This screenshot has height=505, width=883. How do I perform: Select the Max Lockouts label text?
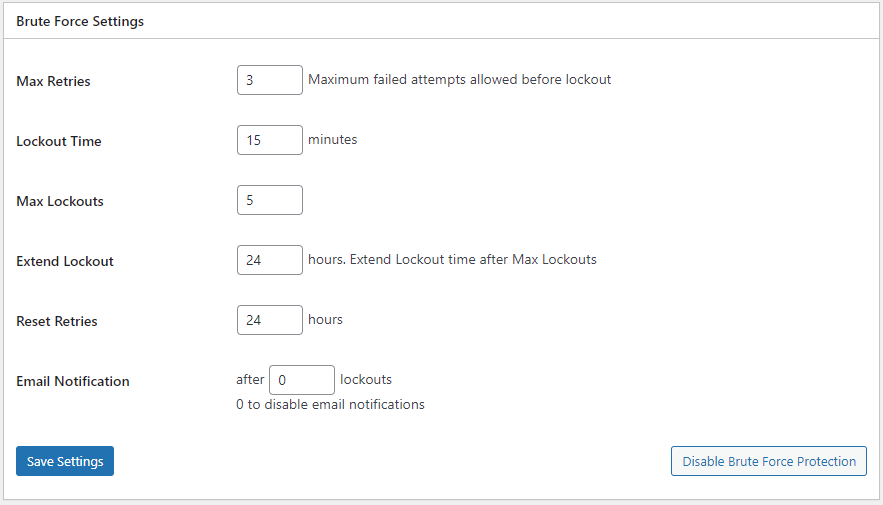[x=60, y=201]
